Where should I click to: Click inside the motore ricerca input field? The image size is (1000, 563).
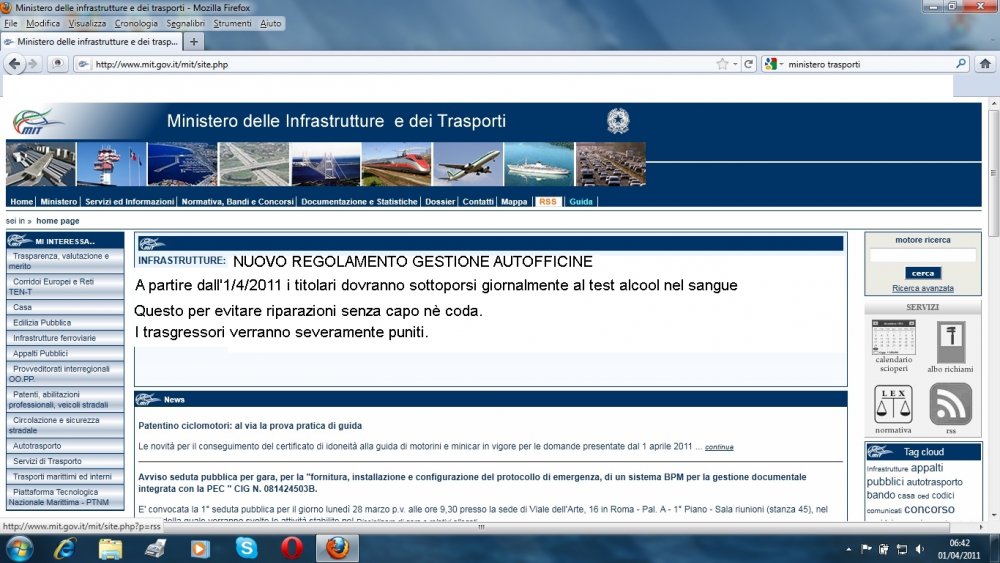[923, 256]
